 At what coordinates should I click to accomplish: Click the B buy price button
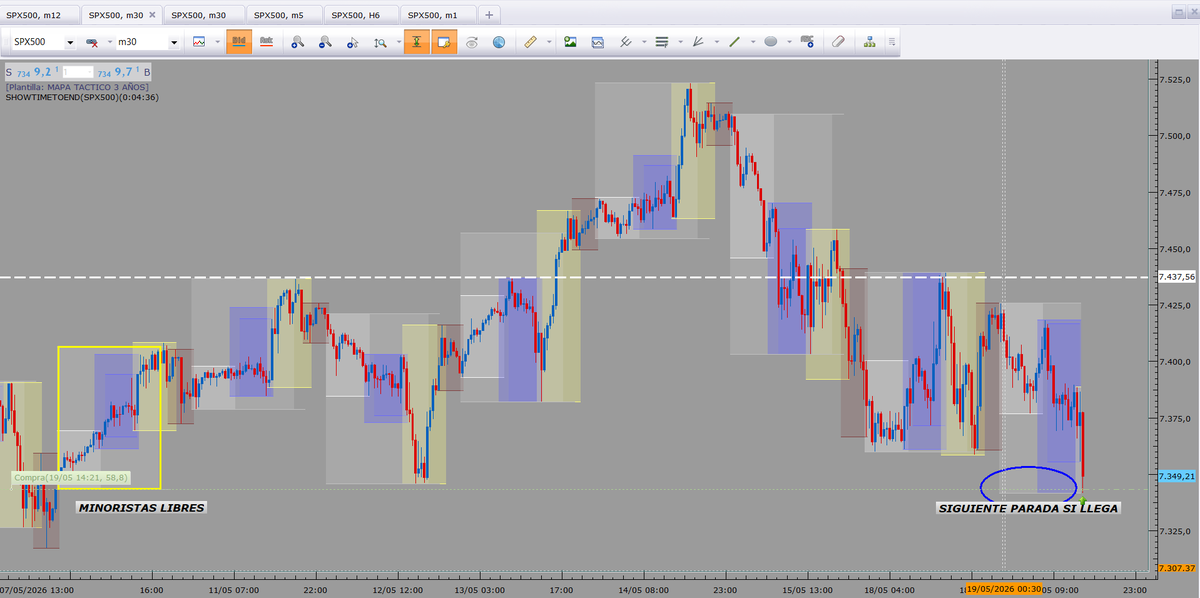click(124, 72)
